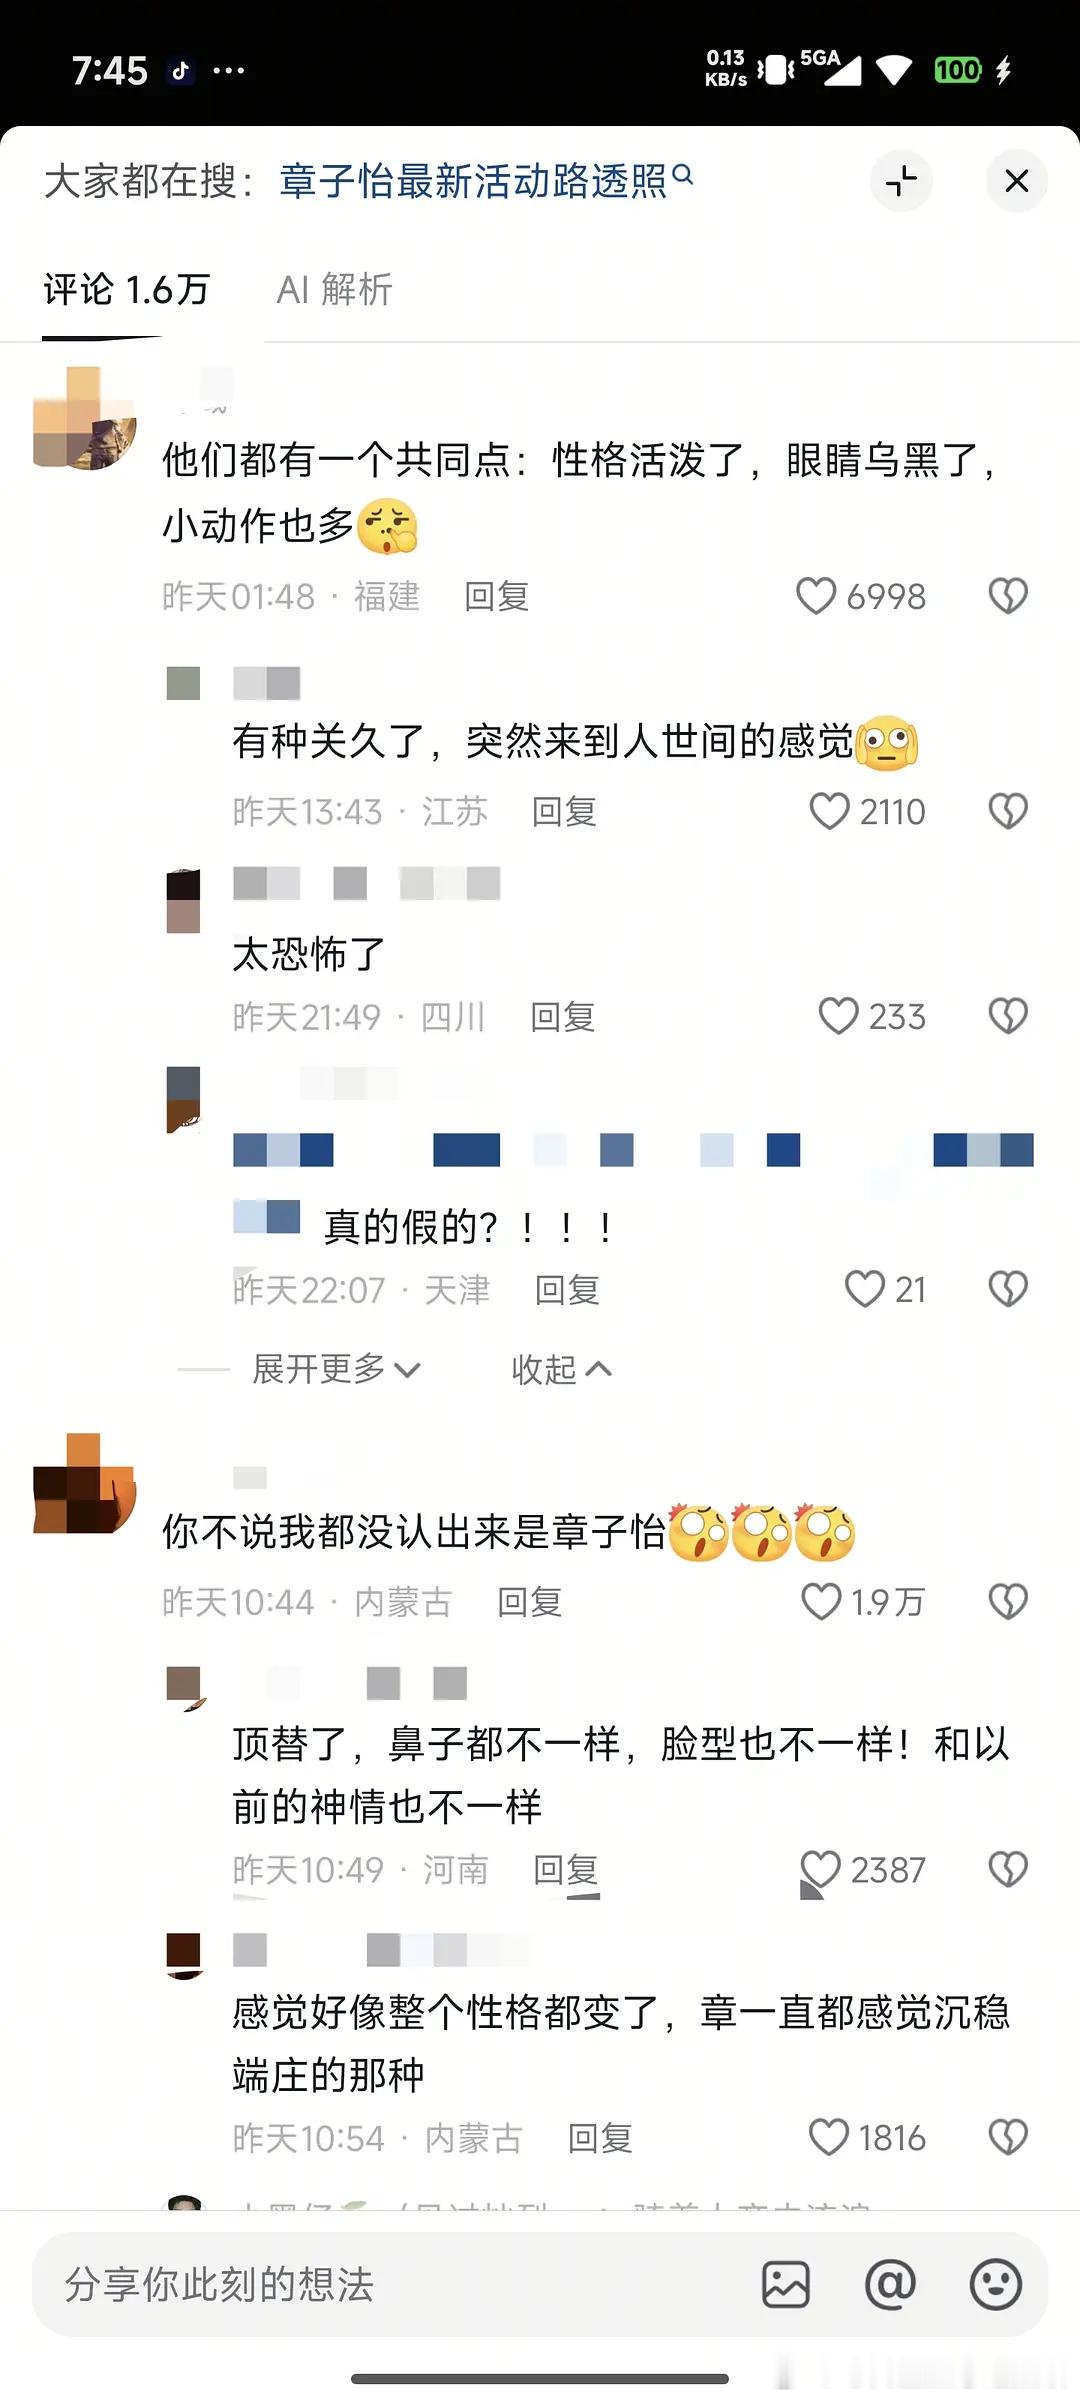Tap the @ mention icon
The image size is (1080, 2400).
click(890, 2284)
